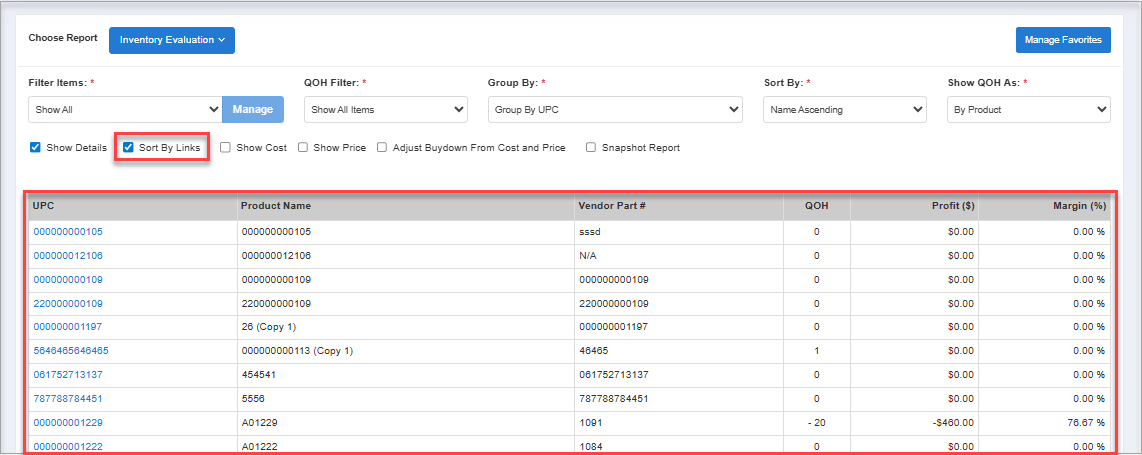Click the Manage button beside Filter Items
This screenshot has width=1142, height=455.
253,109
